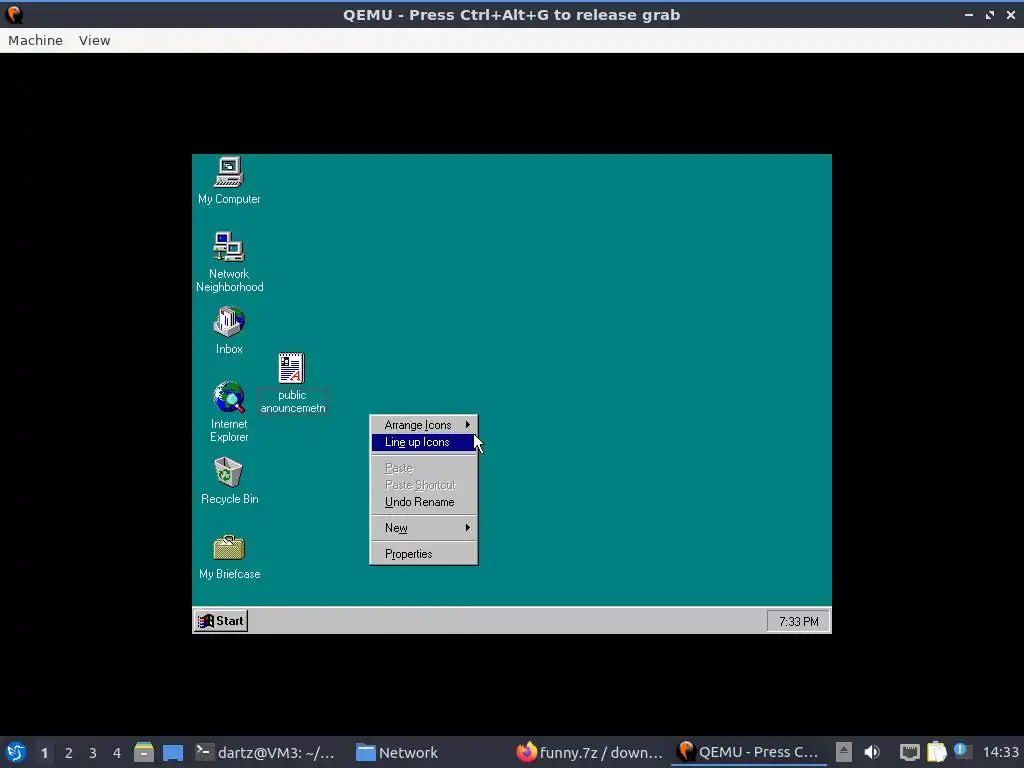Select the Network Neighborhood icon
This screenshot has height=768, width=1024.
pyautogui.click(x=229, y=262)
